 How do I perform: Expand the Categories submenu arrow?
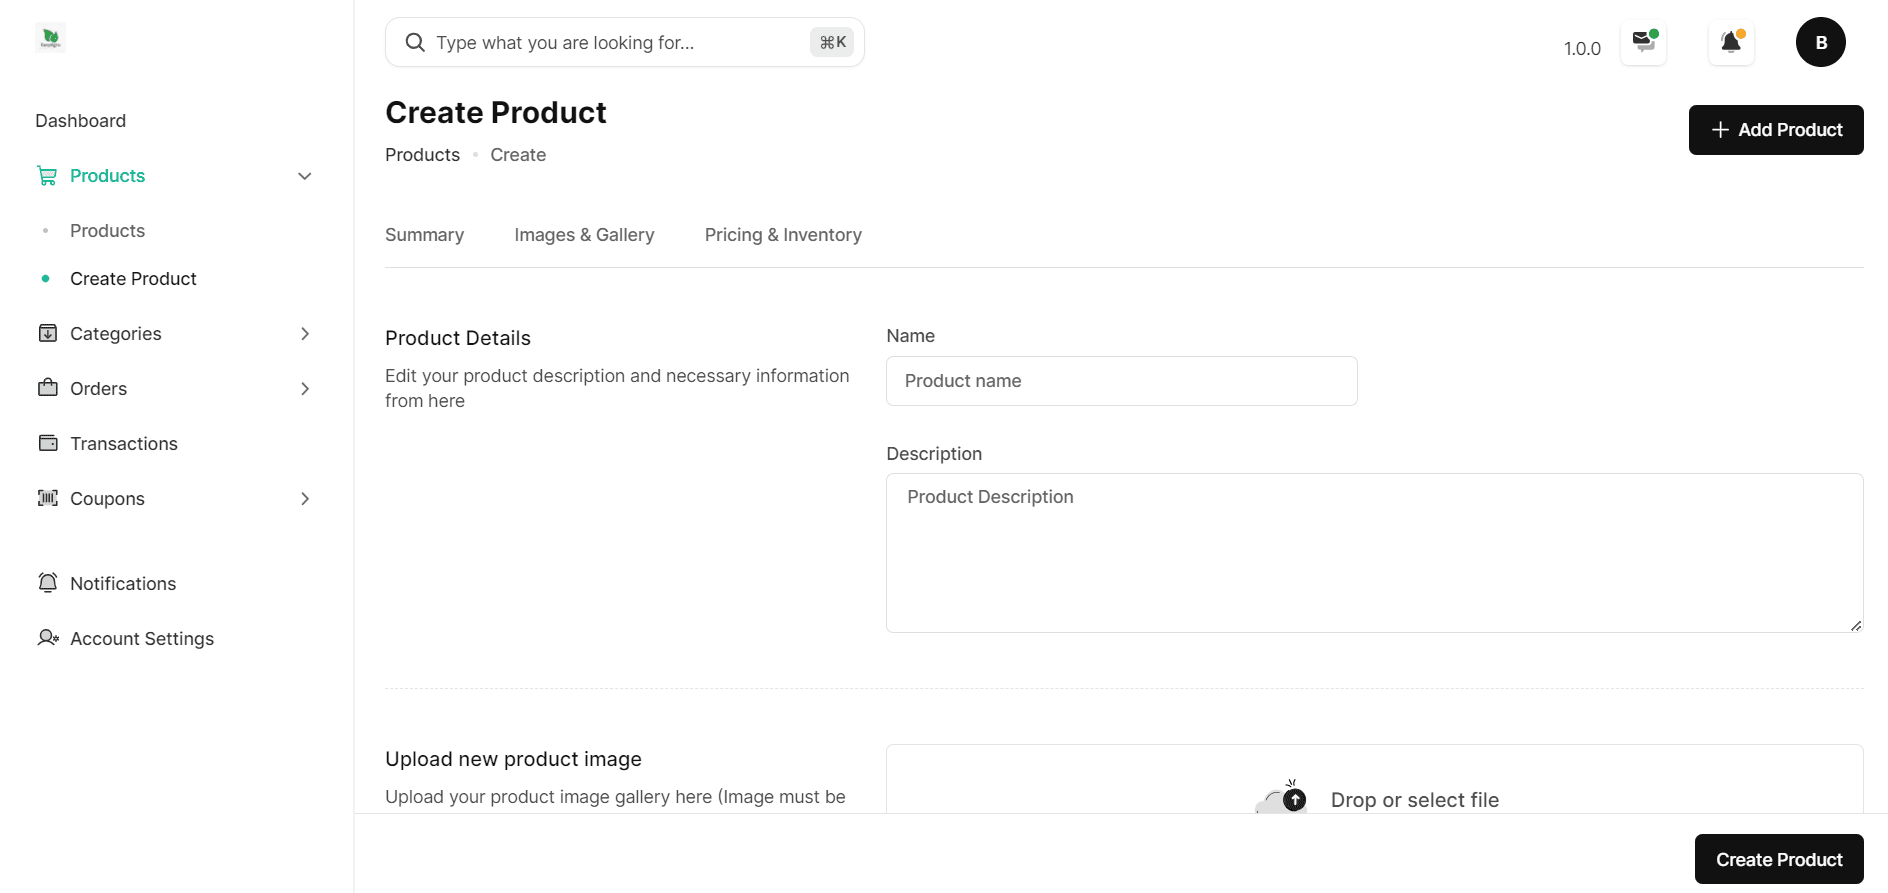click(305, 334)
